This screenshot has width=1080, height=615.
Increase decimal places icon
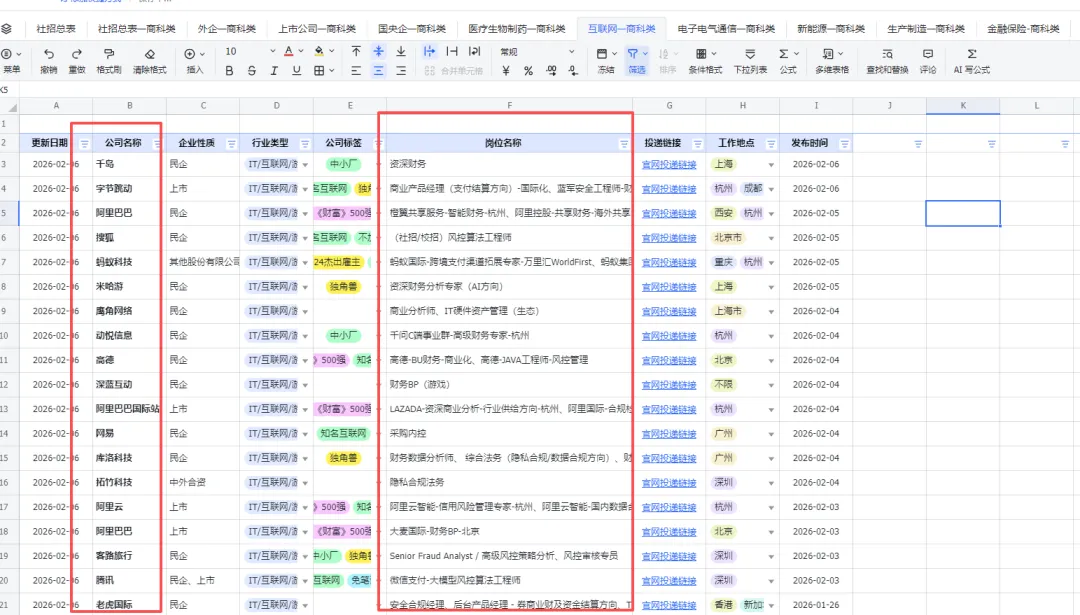pos(551,70)
